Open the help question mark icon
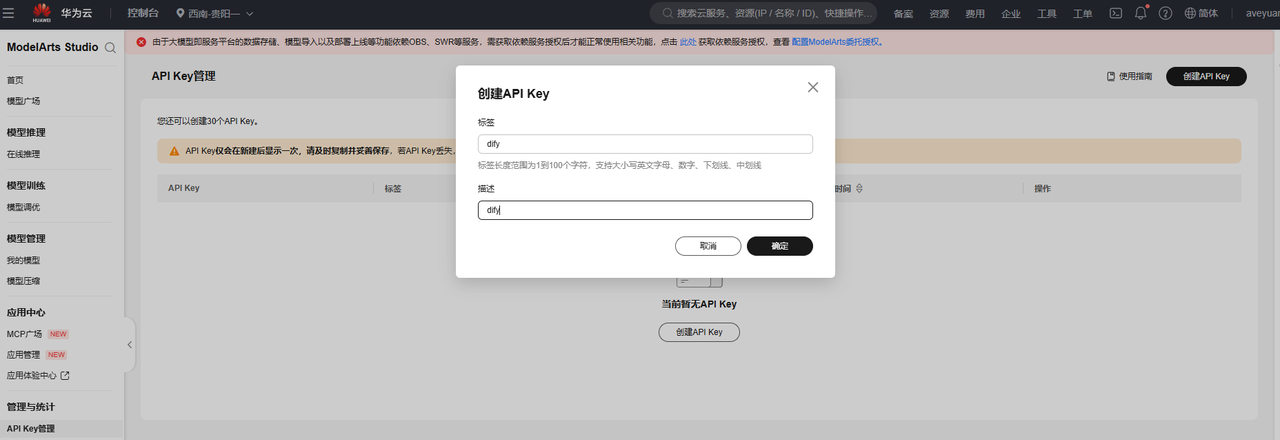 pyautogui.click(x=1165, y=14)
